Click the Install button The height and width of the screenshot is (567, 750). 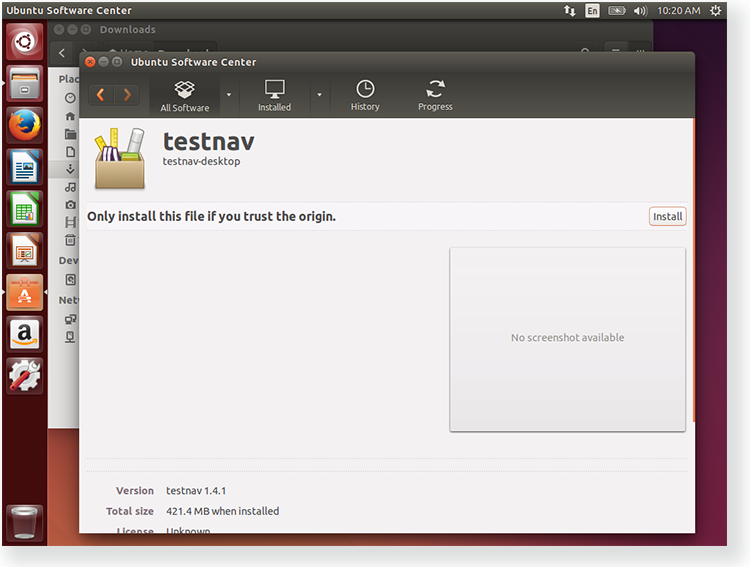tap(667, 216)
